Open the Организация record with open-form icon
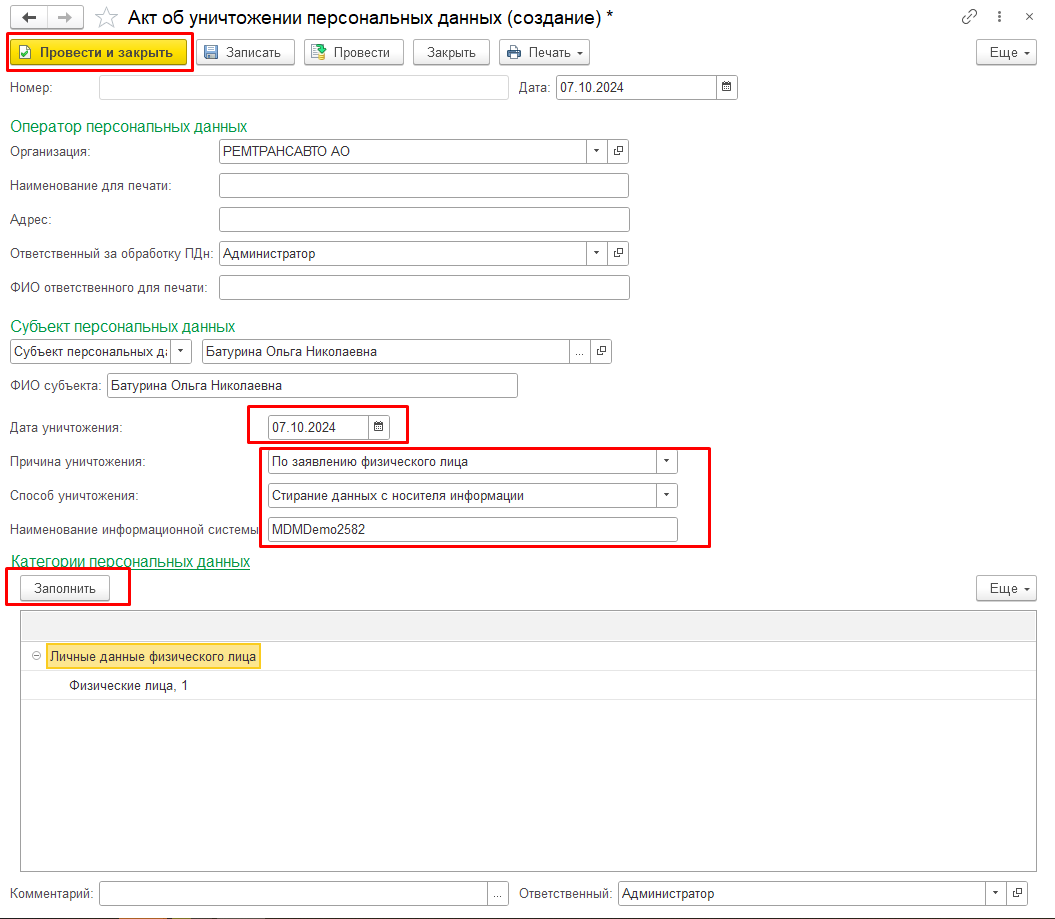Viewport: 1055px width, 919px height. coord(618,151)
